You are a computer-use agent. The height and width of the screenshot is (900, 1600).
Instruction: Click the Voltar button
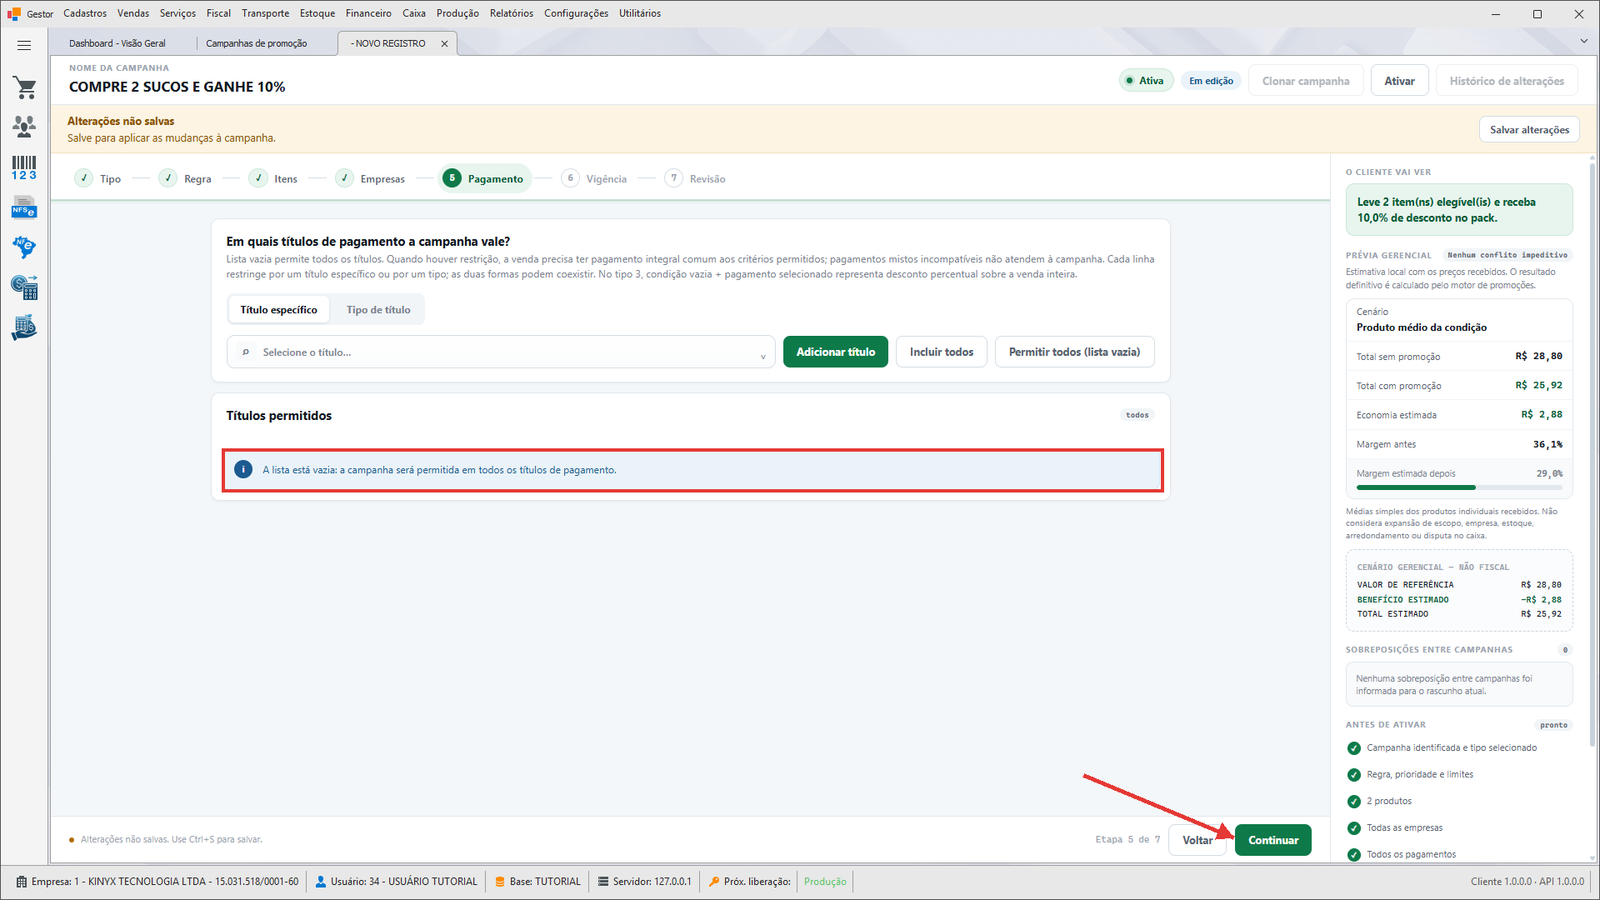1197,840
